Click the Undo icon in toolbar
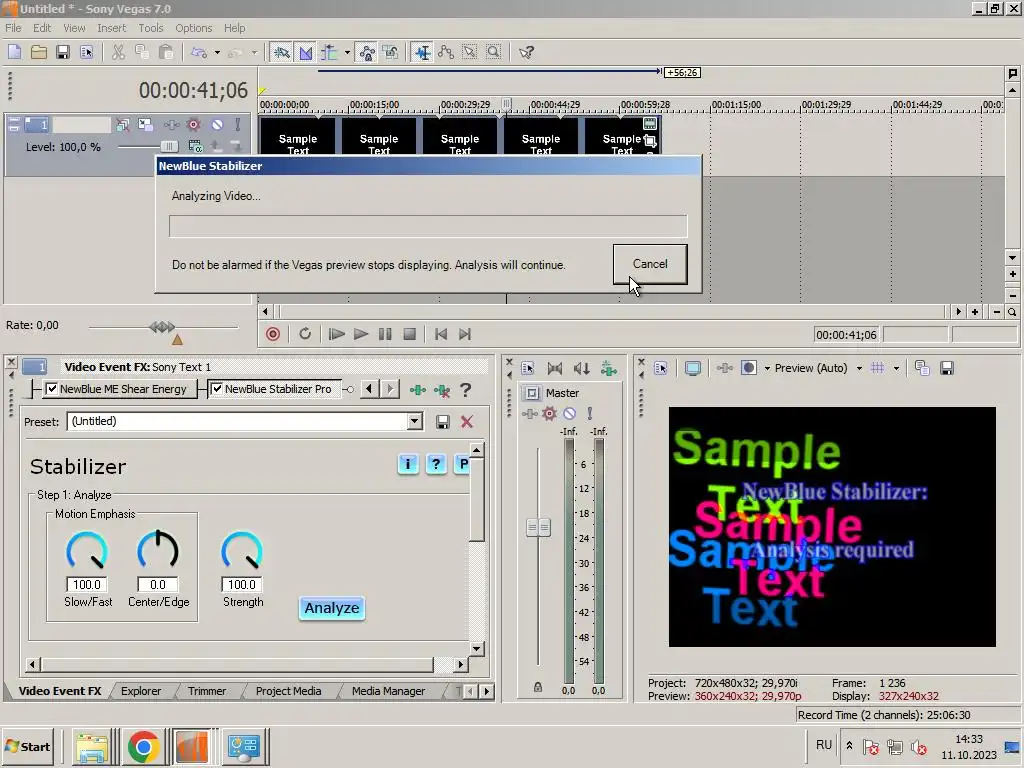This screenshot has width=1024, height=768. (x=199, y=52)
